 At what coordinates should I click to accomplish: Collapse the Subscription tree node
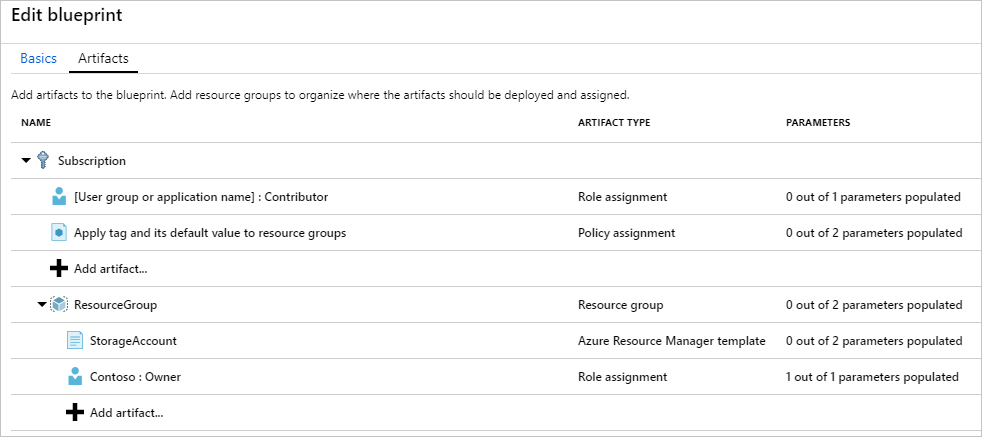click(x=26, y=160)
